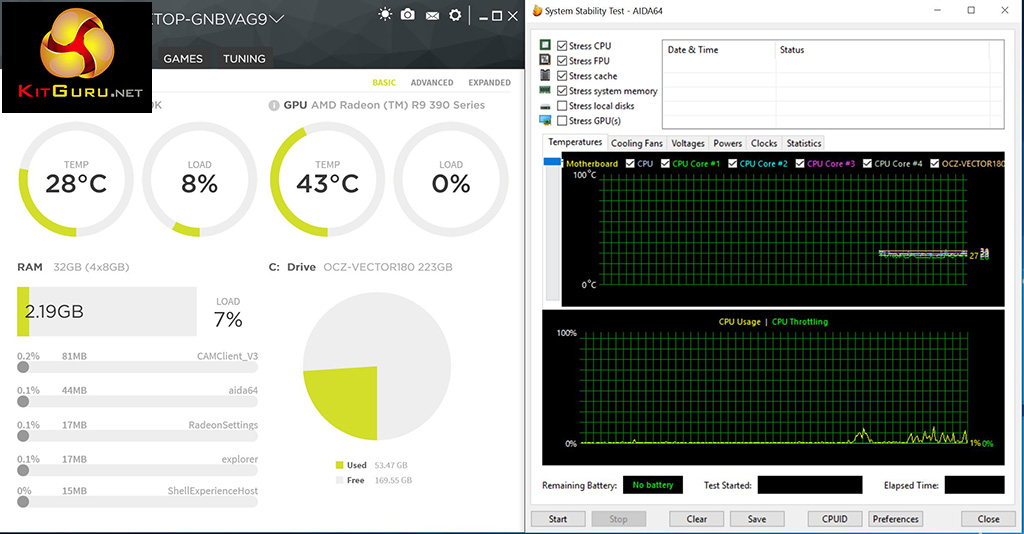Uncheck Stress cache checkbox
Image resolution: width=1024 pixels, height=534 pixels.
tap(562, 76)
